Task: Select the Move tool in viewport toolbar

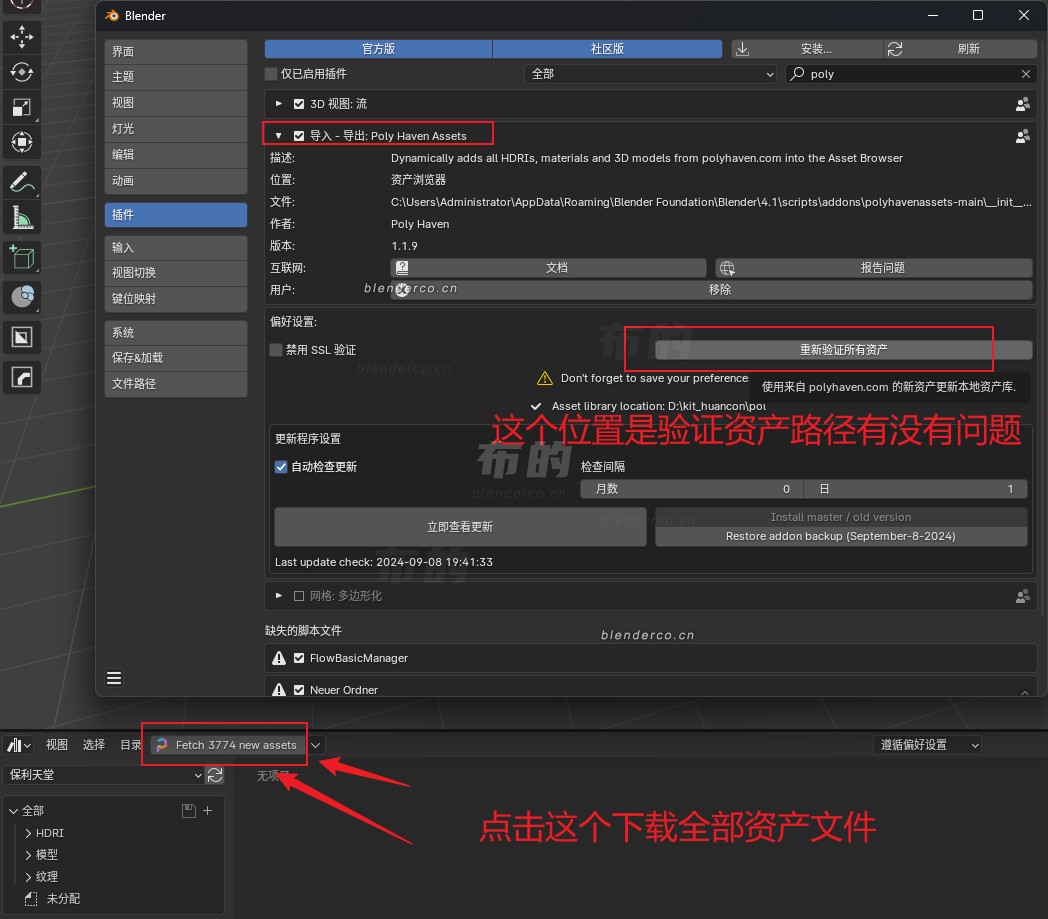Action: [21, 37]
